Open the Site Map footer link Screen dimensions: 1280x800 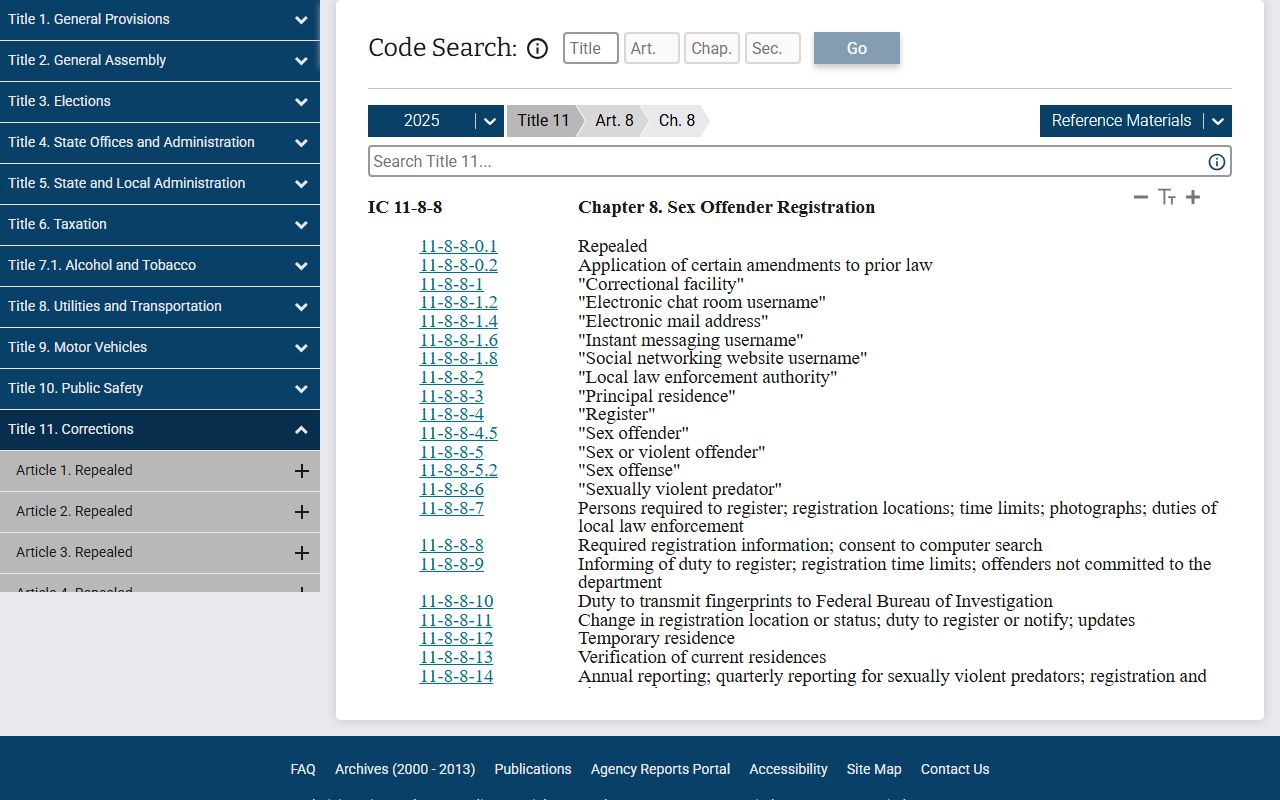[x=874, y=769]
